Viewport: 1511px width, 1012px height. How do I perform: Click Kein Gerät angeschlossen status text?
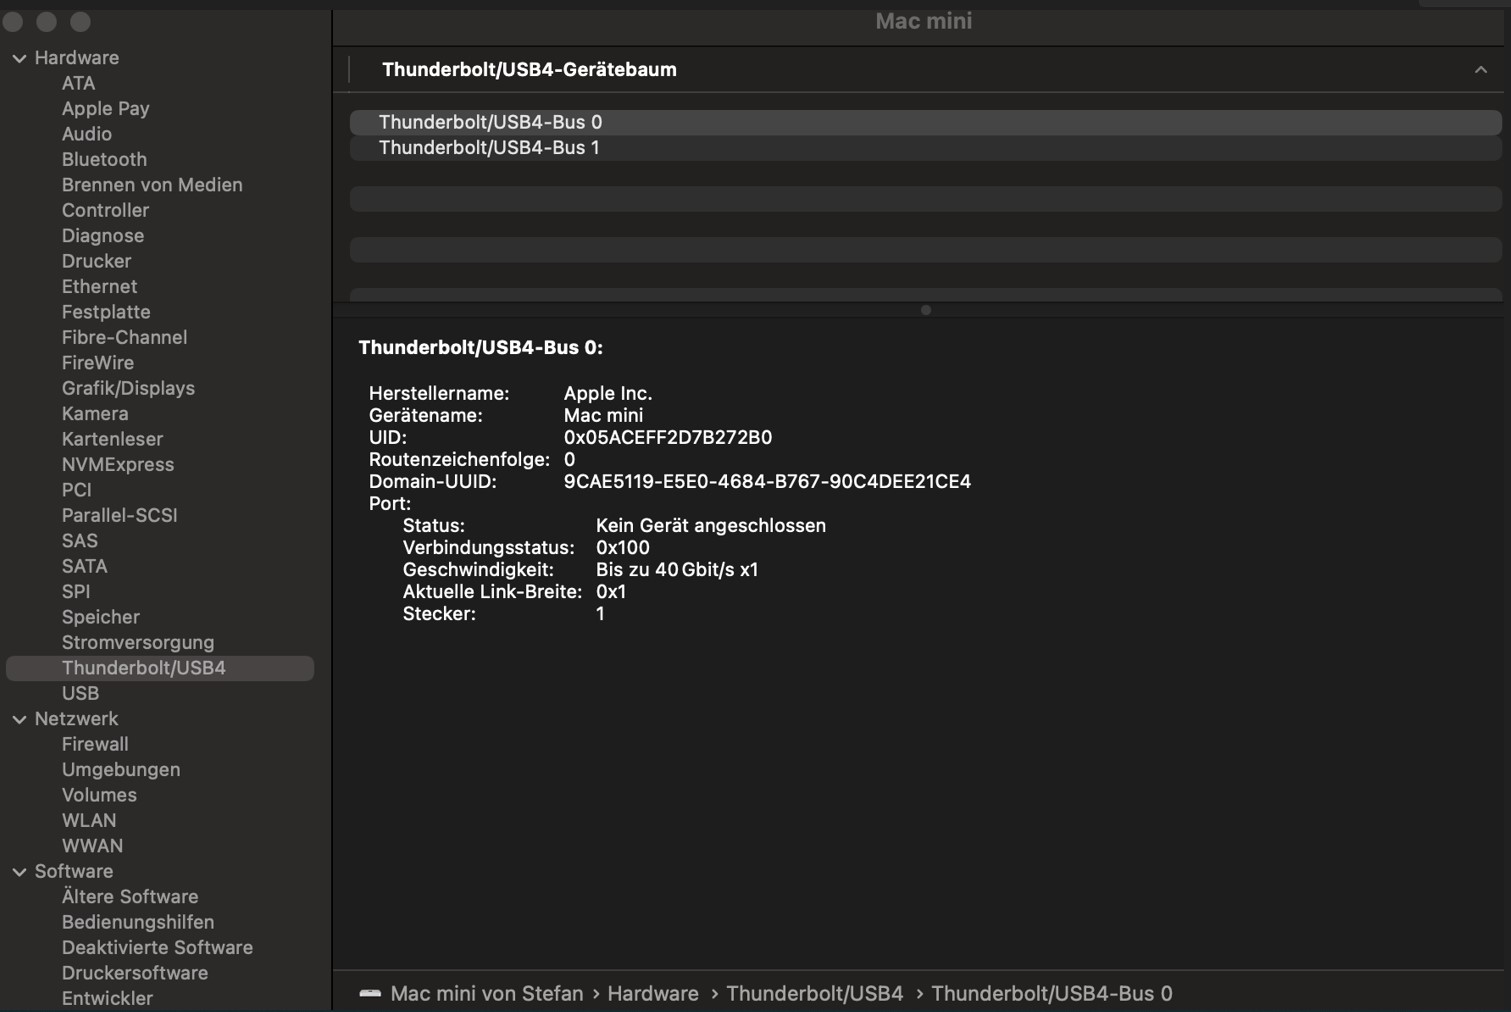(x=711, y=526)
